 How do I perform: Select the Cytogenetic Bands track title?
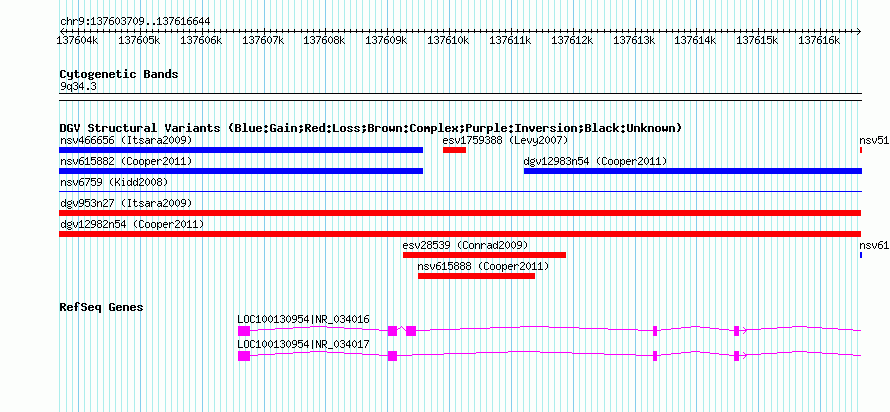(119, 74)
